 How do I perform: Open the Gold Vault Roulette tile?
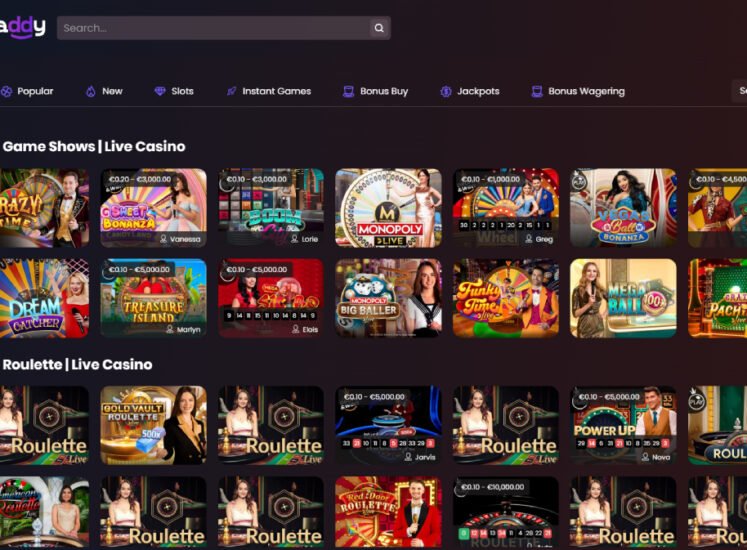click(153, 425)
